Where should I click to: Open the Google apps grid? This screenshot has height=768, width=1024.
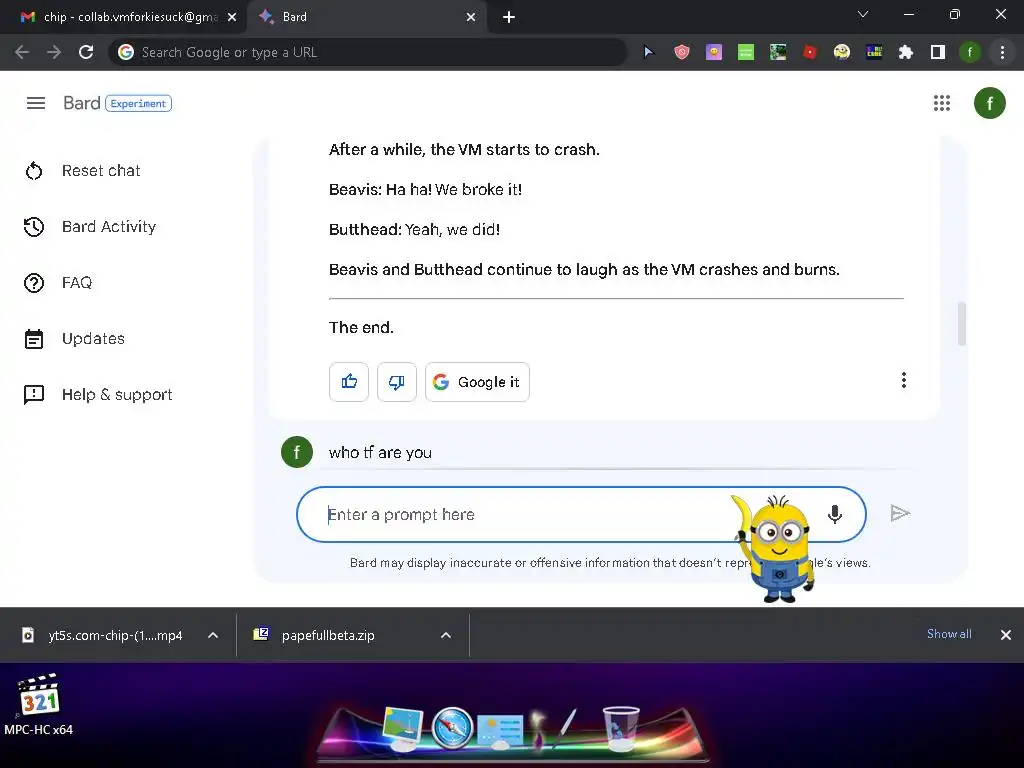[x=942, y=103]
